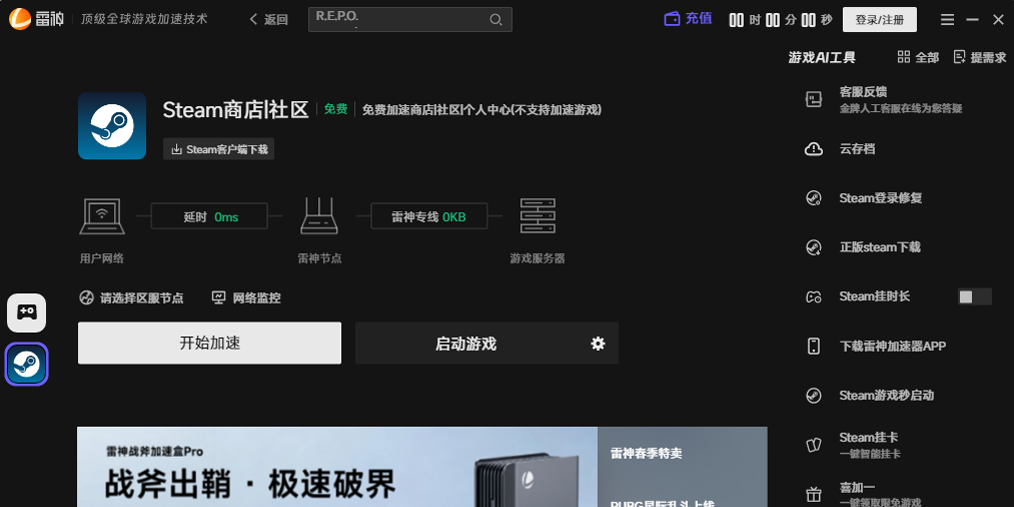Click the large Steam app icon
The height and width of the screenshot is (507, 1014).
click(x=112, y=125)
